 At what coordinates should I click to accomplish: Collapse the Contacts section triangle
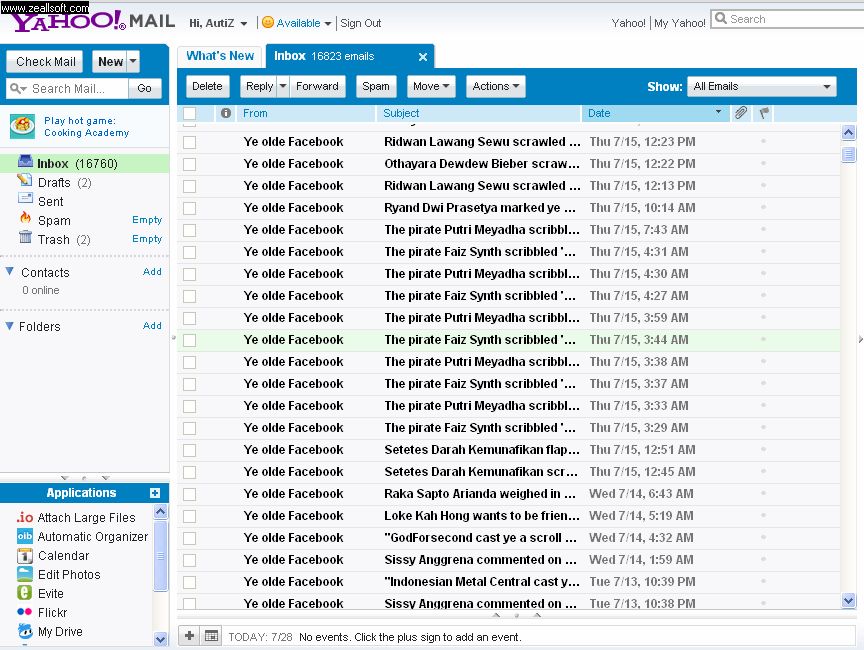[9, 271]
